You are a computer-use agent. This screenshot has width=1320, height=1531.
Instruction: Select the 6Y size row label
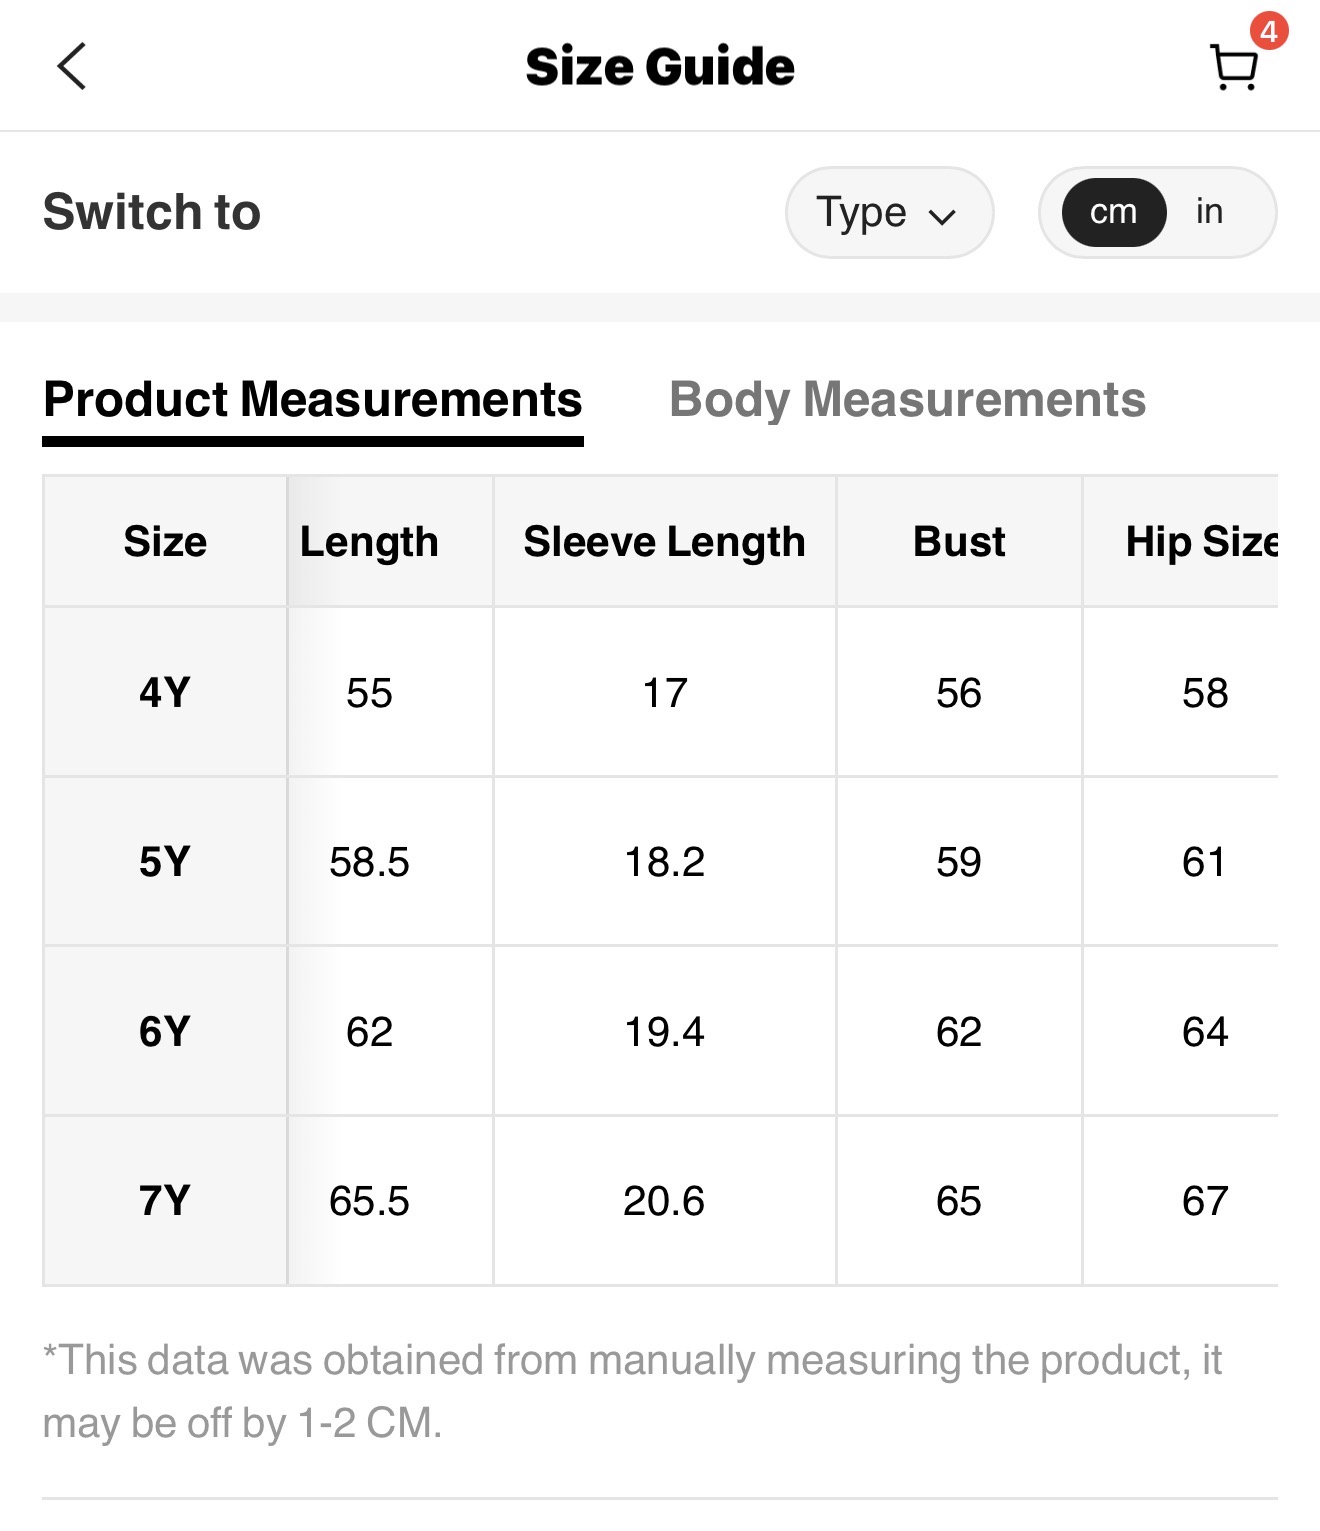(165, 1031)
